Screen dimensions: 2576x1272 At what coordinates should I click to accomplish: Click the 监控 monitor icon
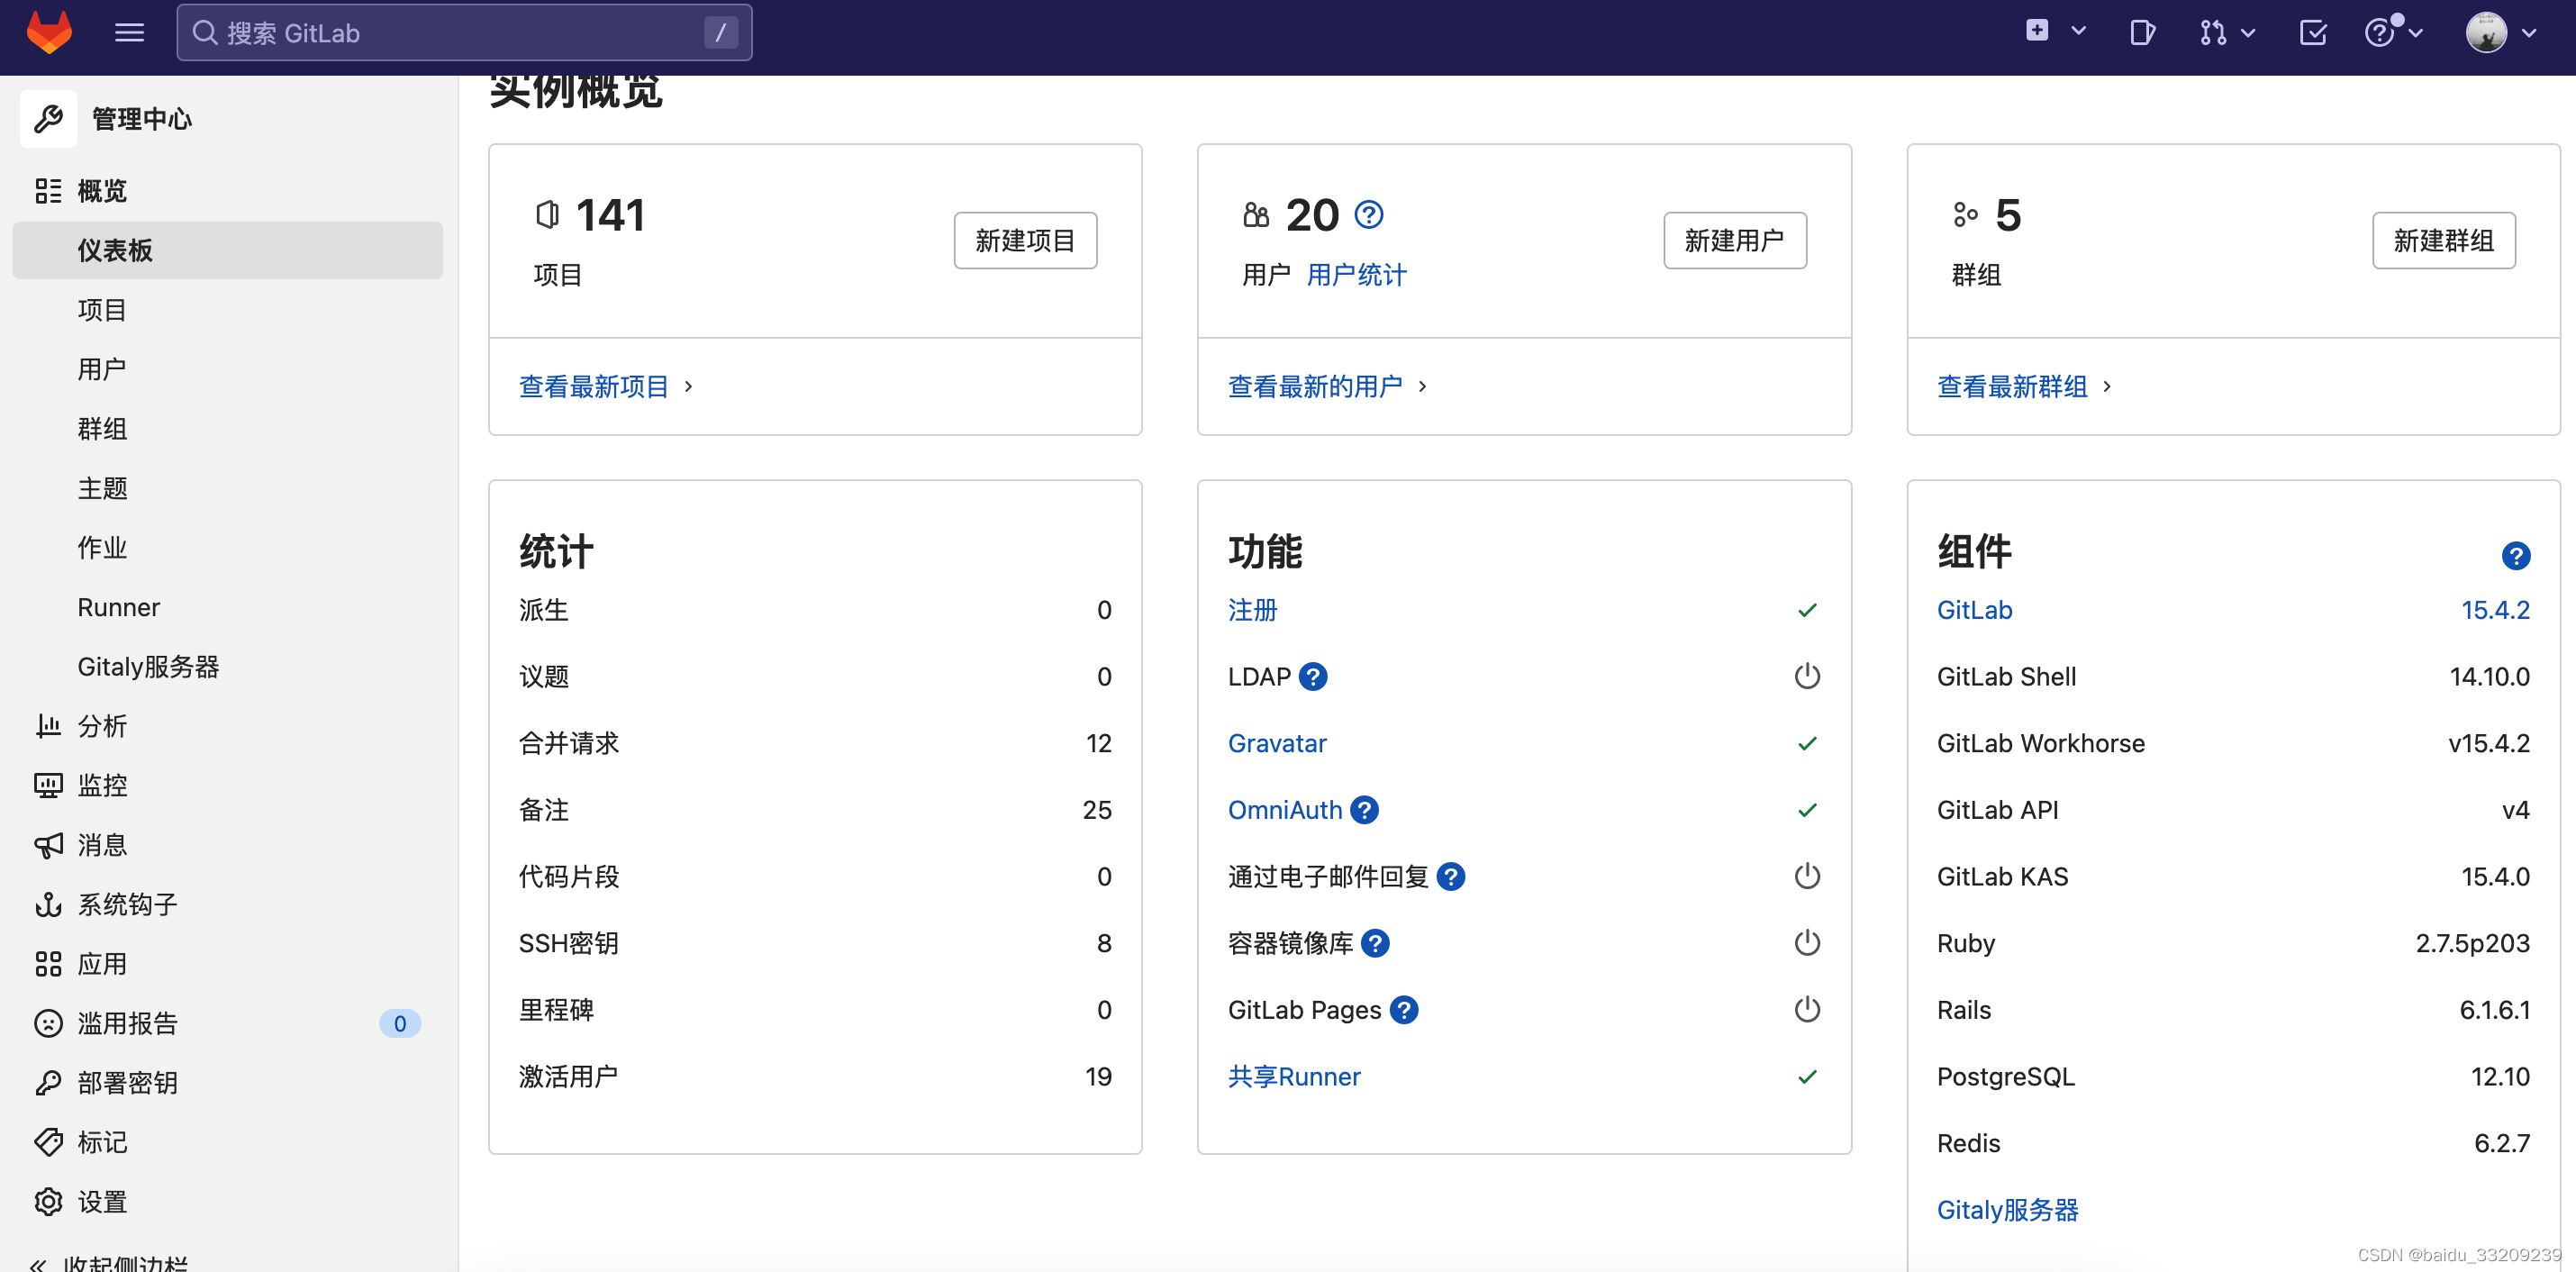coord(48,786)
